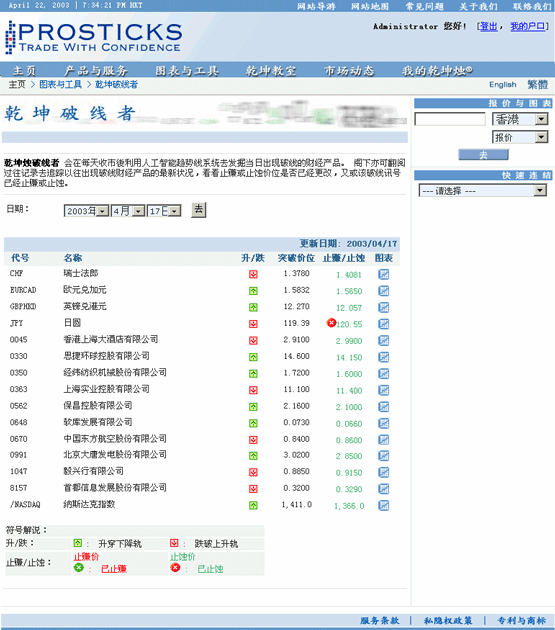Image resolution: width=555 pixels, height=630 pixels.
Task: Open the year dropdown showing 2003年
Action: point(86,211)
